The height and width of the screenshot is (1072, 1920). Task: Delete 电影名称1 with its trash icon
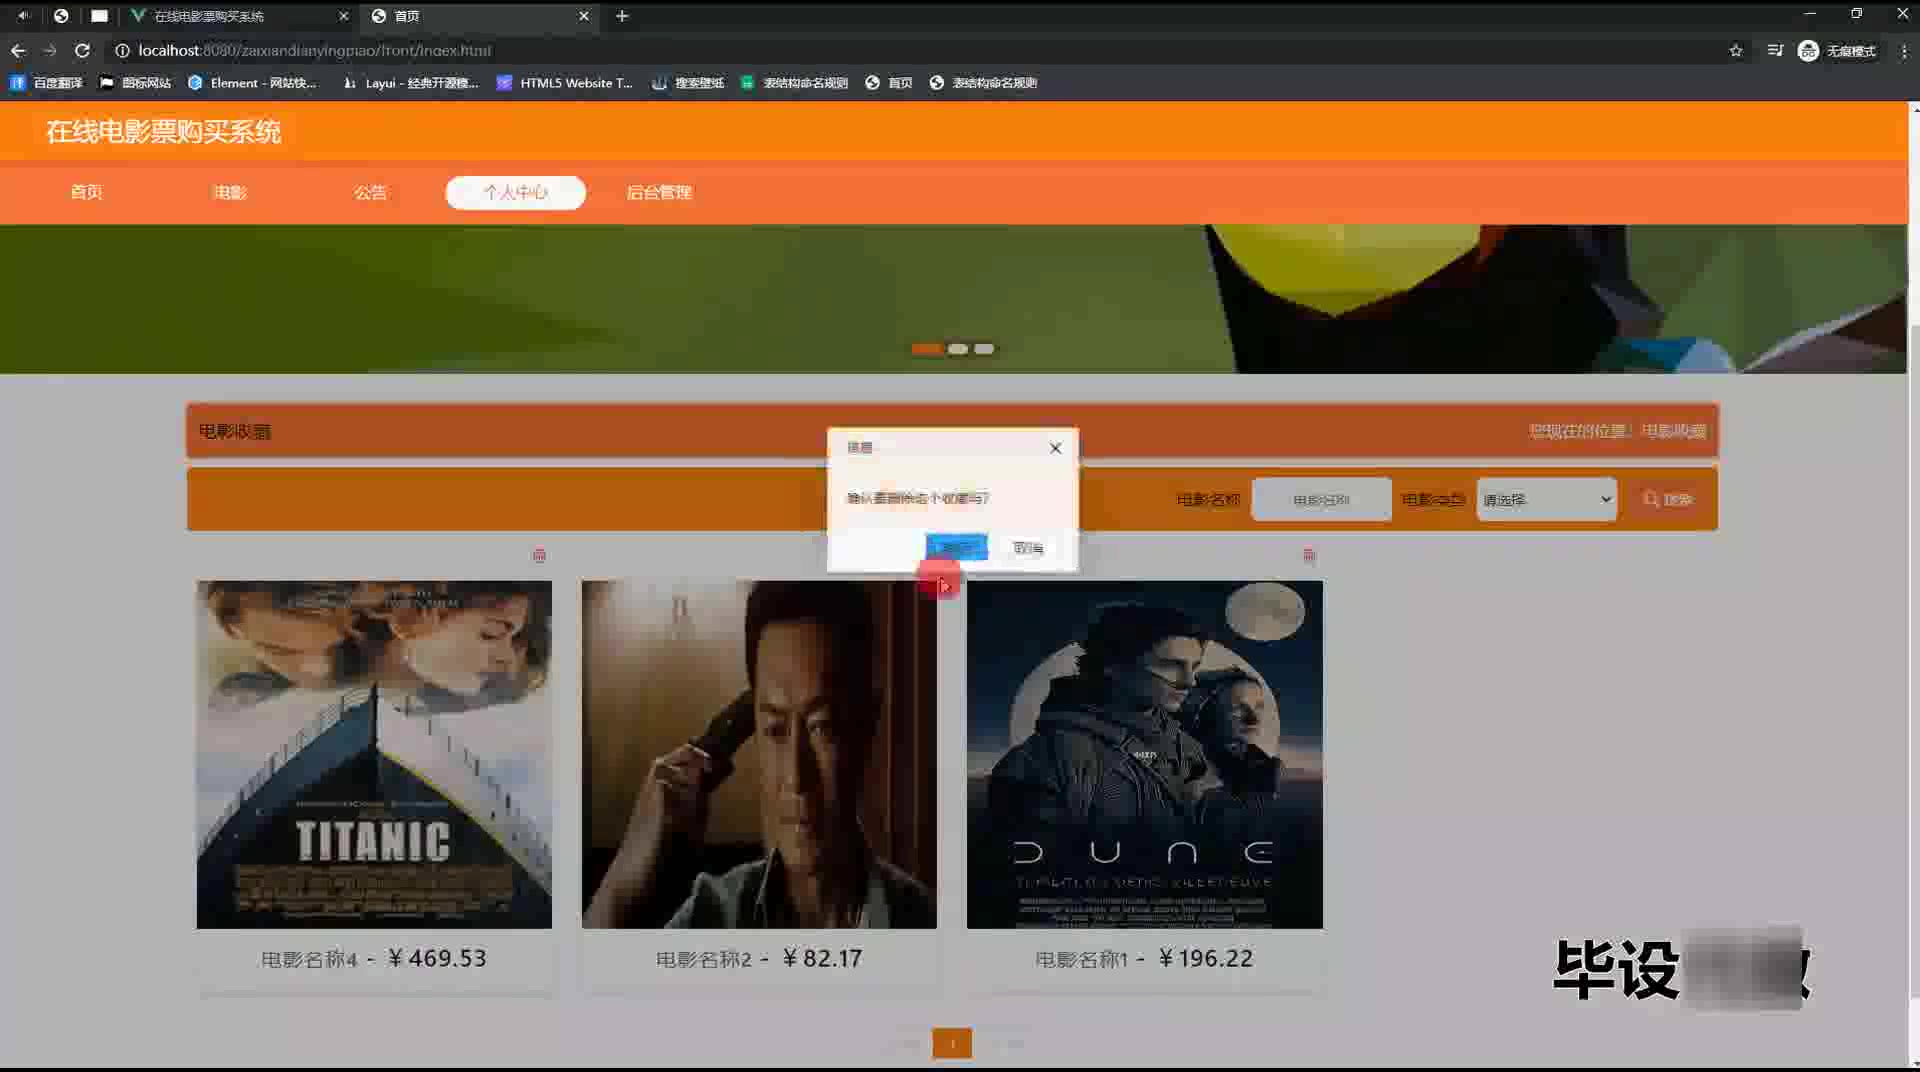click(x=1309, y=555)
